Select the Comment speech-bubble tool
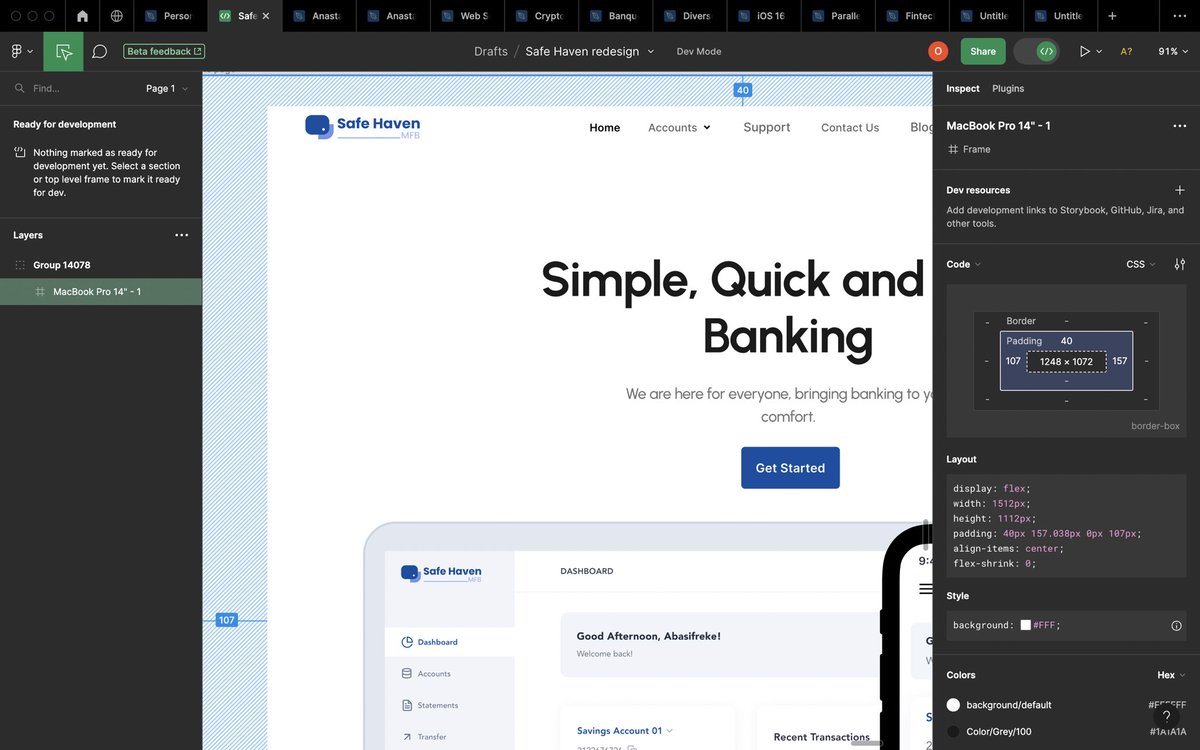Viewport: 1200px width, 750px height. coord(100,51)
